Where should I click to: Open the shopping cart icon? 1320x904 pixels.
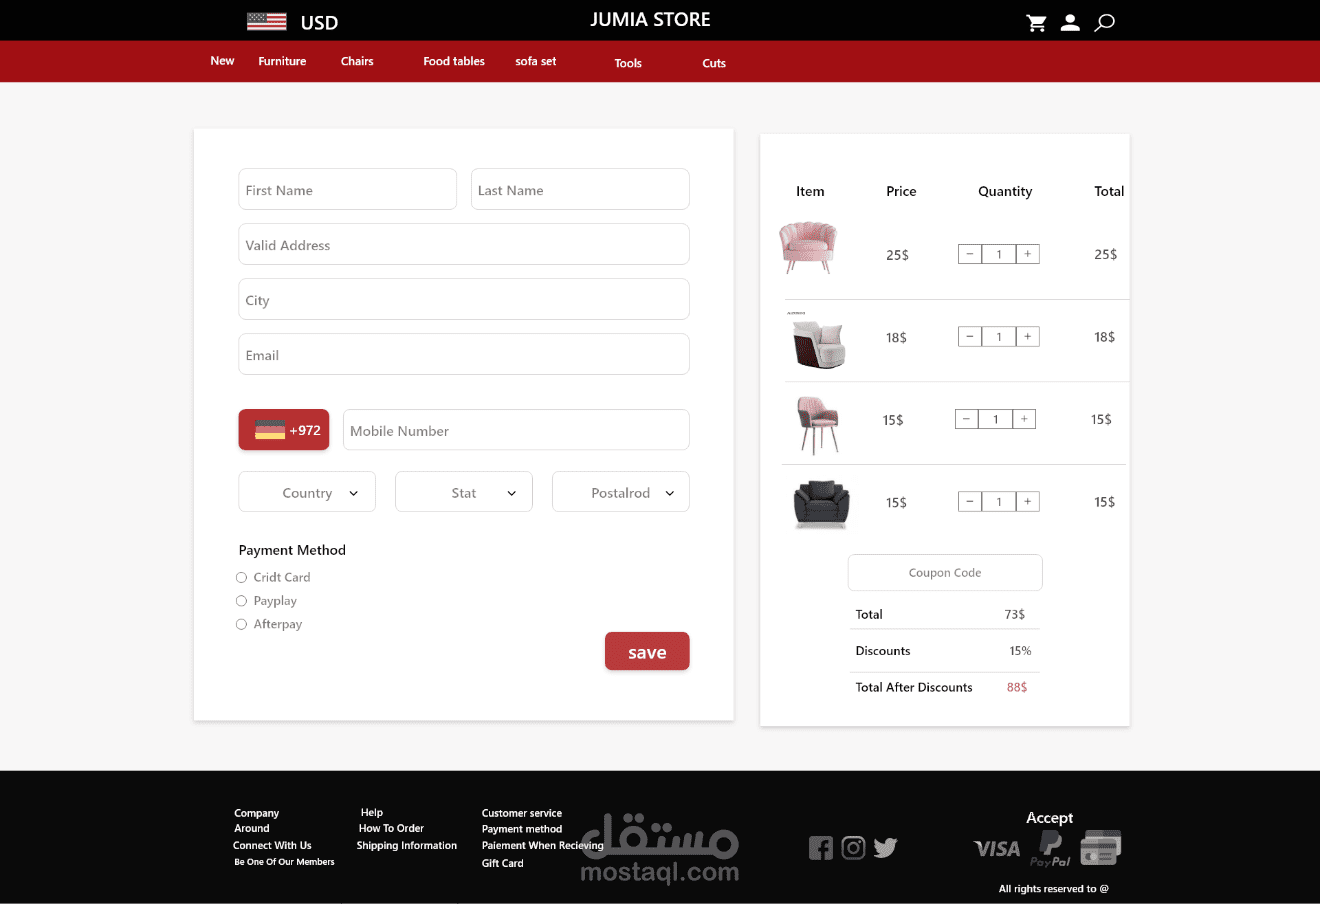point(1037,23)
